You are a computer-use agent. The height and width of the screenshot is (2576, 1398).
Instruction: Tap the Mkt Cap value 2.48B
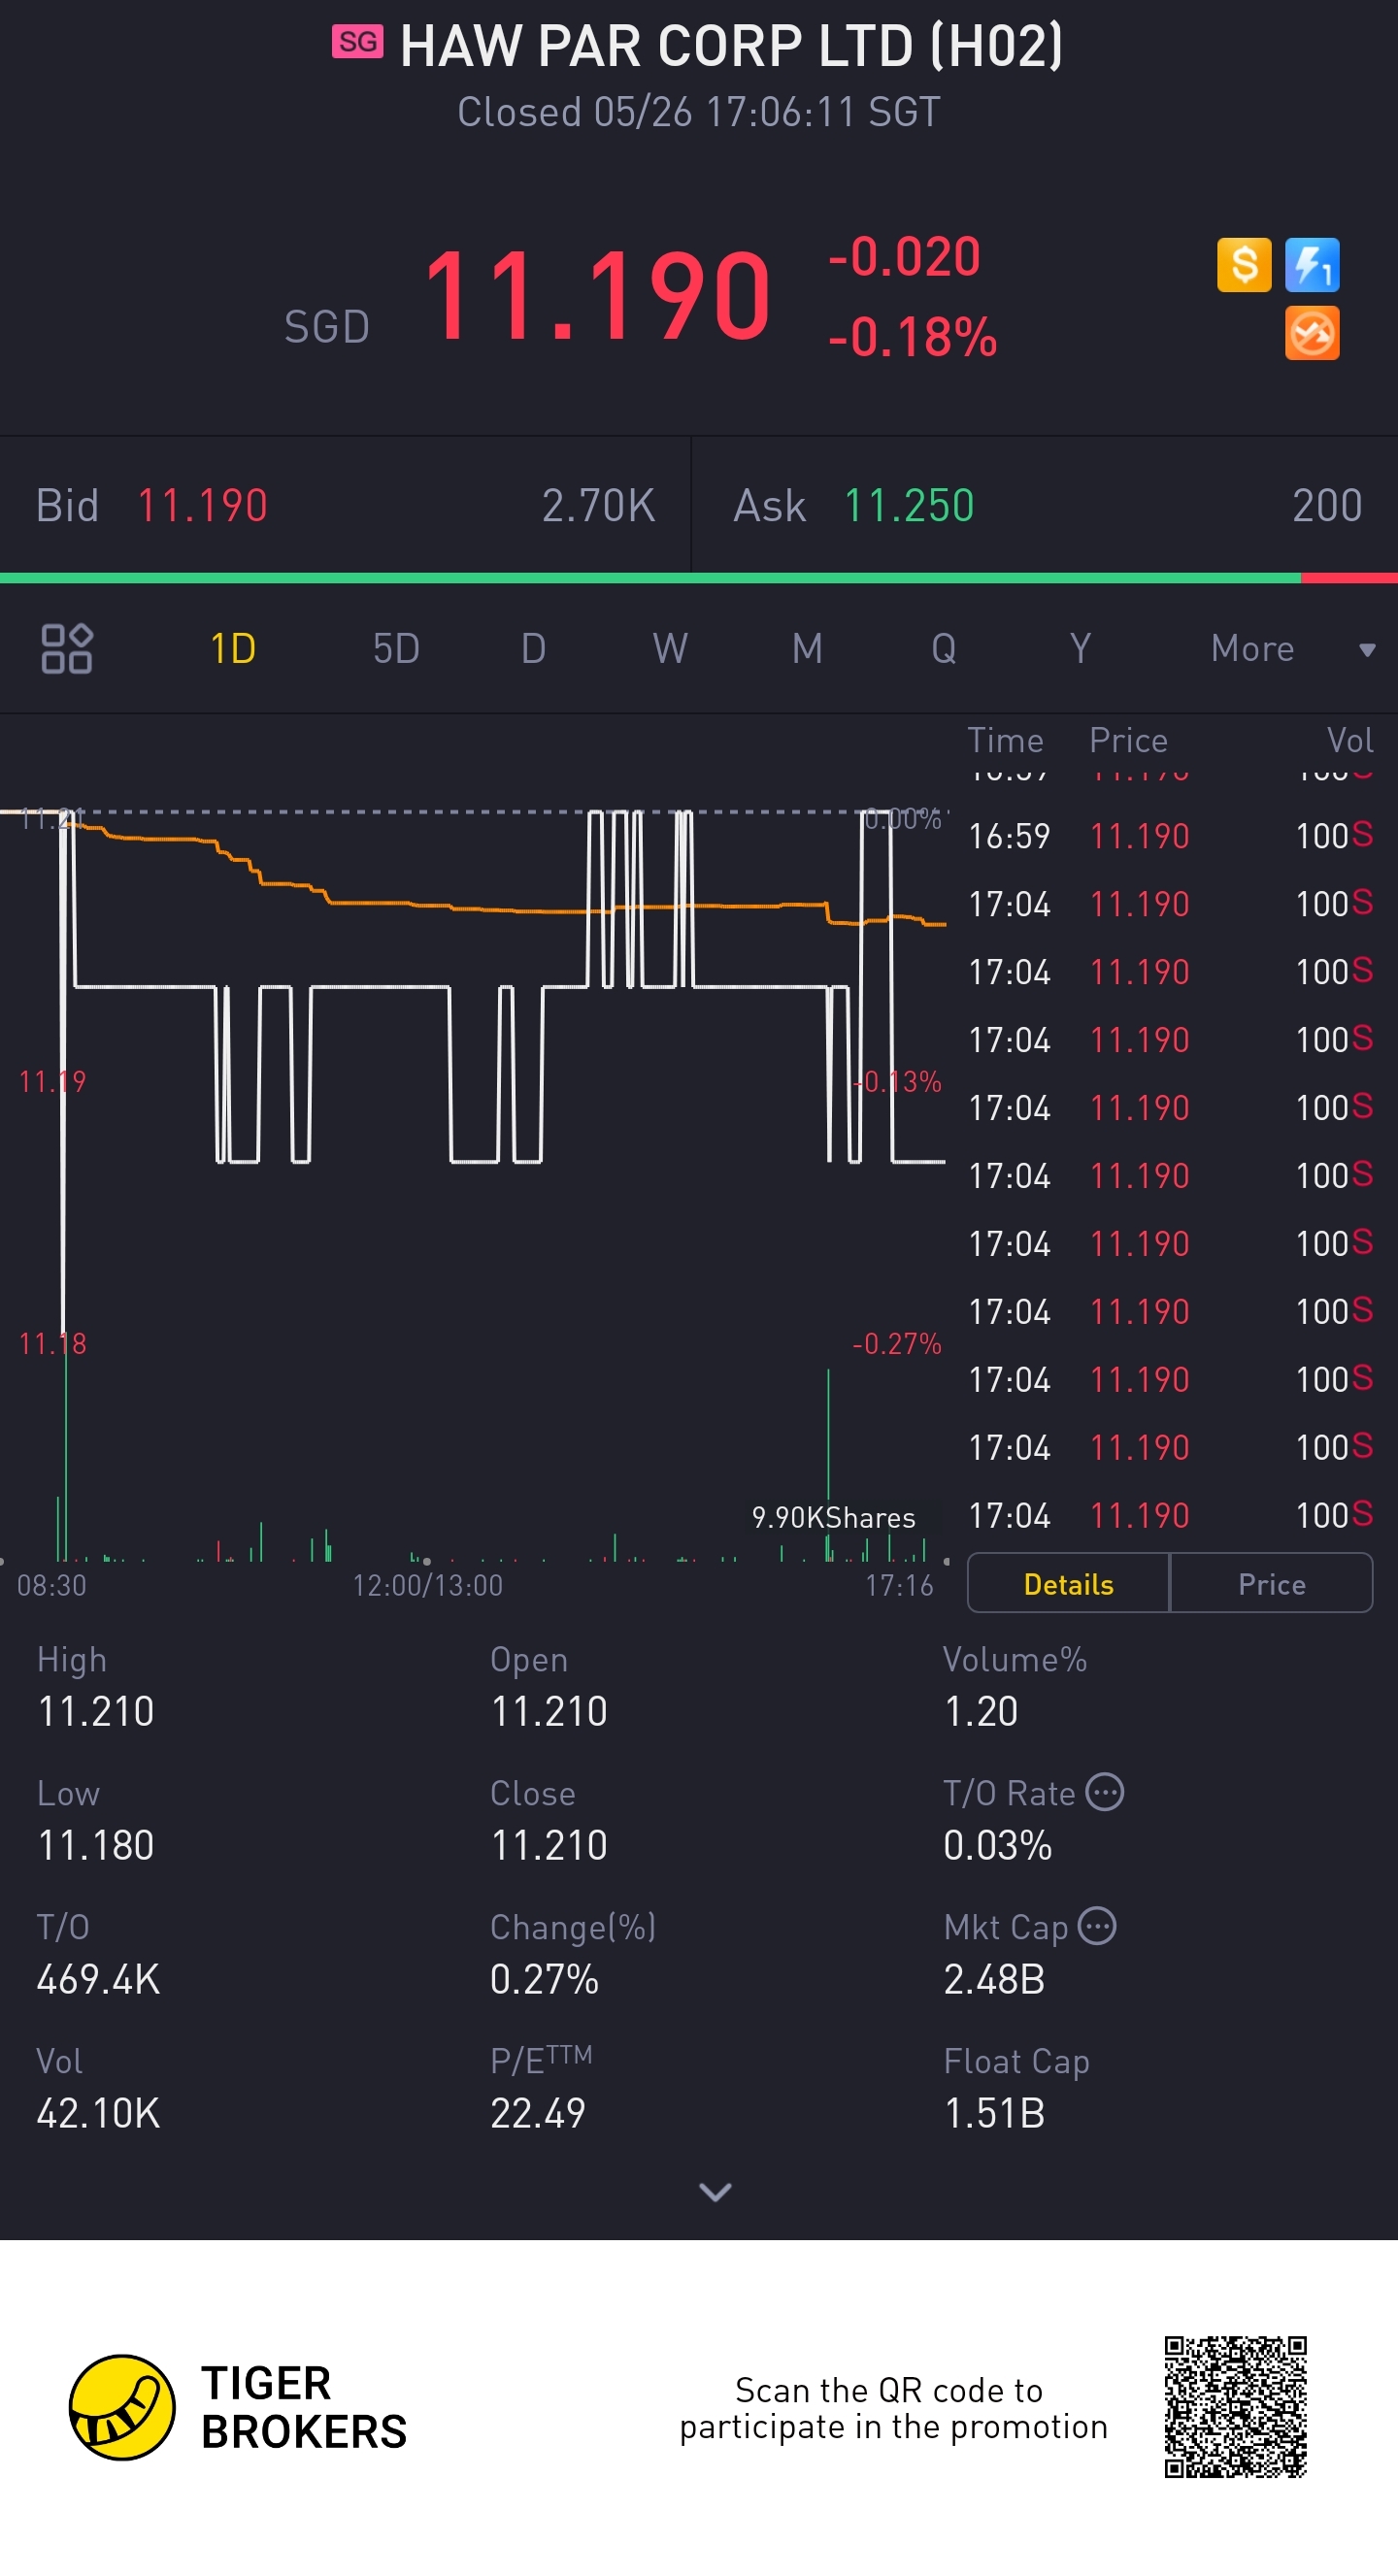point(995,1979)
